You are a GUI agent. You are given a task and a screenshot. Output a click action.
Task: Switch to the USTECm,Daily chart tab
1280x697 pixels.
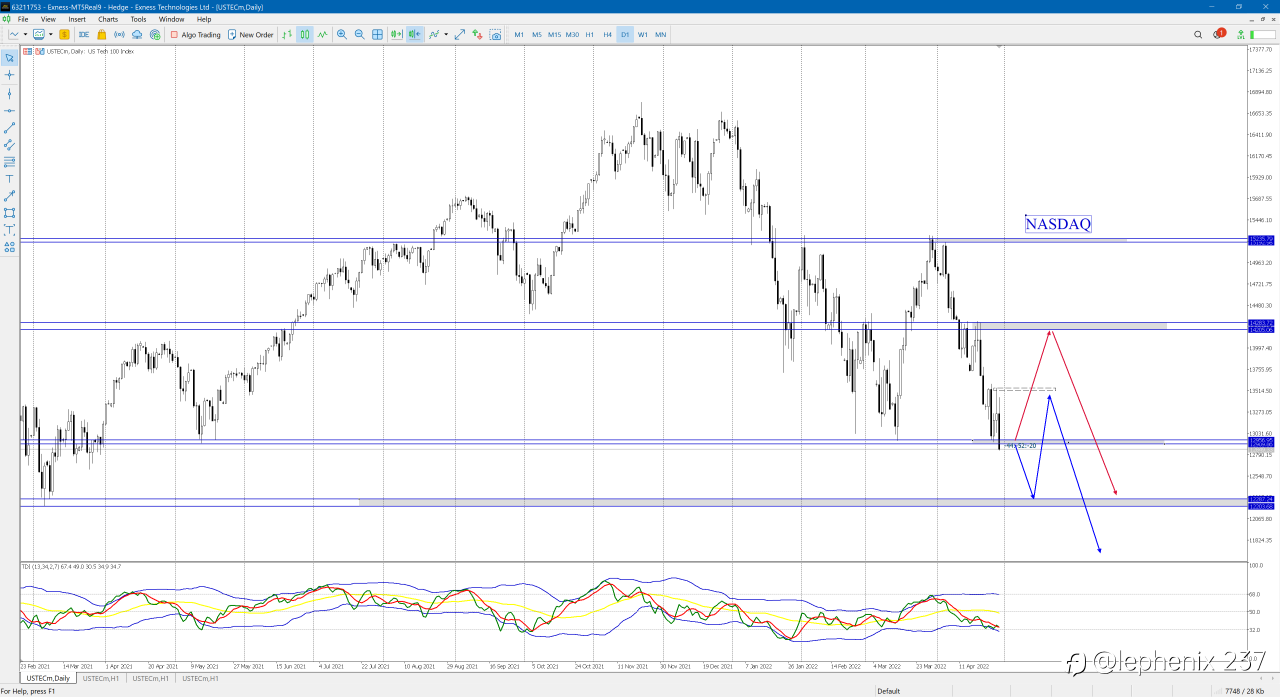[x=48, y=678]
